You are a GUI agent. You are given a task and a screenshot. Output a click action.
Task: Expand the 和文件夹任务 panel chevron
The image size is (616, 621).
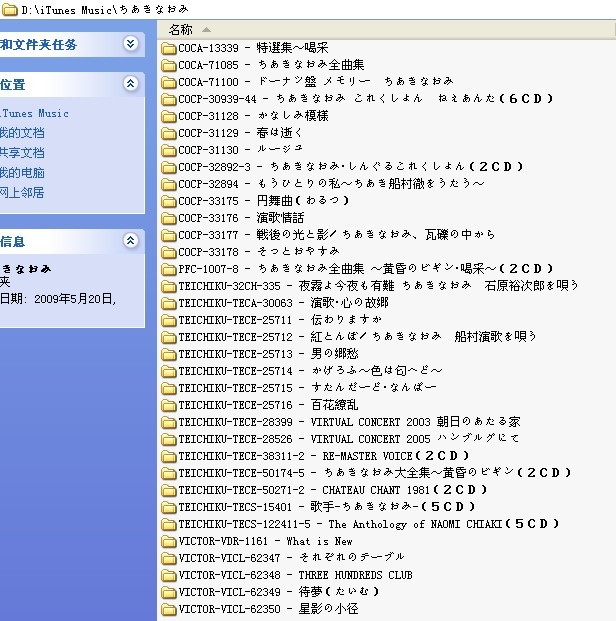[131, 43]
